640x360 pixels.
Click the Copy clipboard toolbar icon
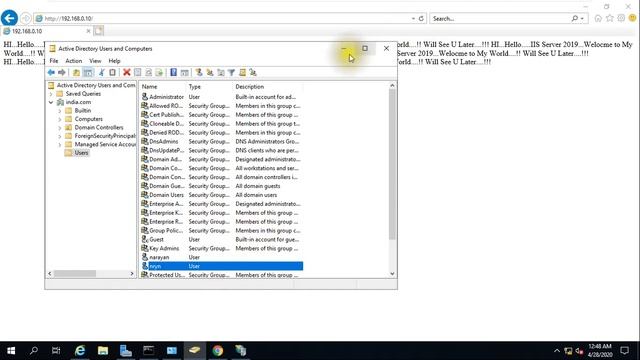click(112, 73)
